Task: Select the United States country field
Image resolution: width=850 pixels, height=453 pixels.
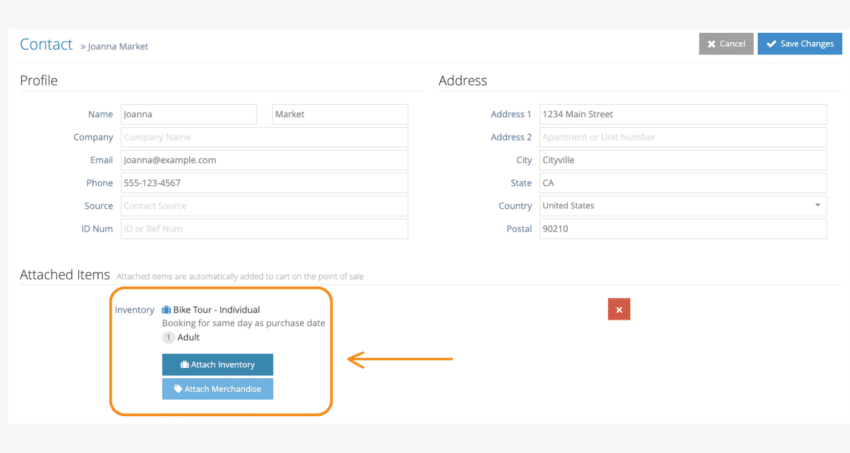Action: (682, 205)
